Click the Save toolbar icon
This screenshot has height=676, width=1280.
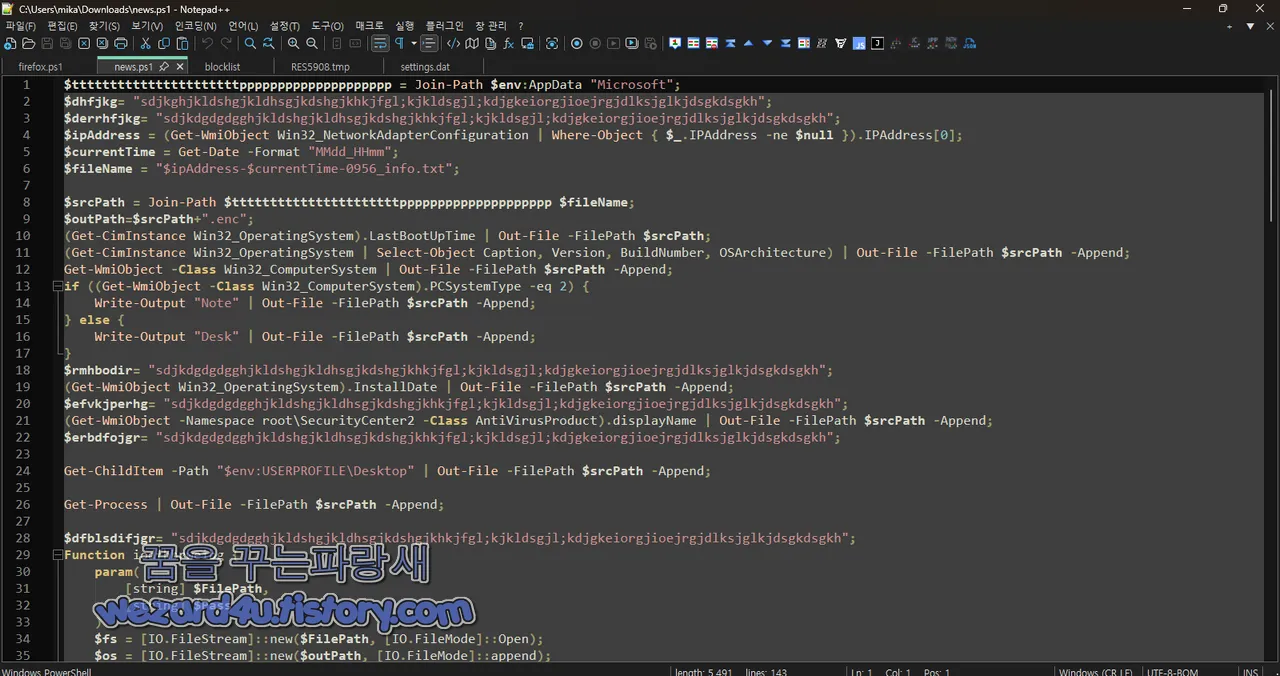[47, 44]
